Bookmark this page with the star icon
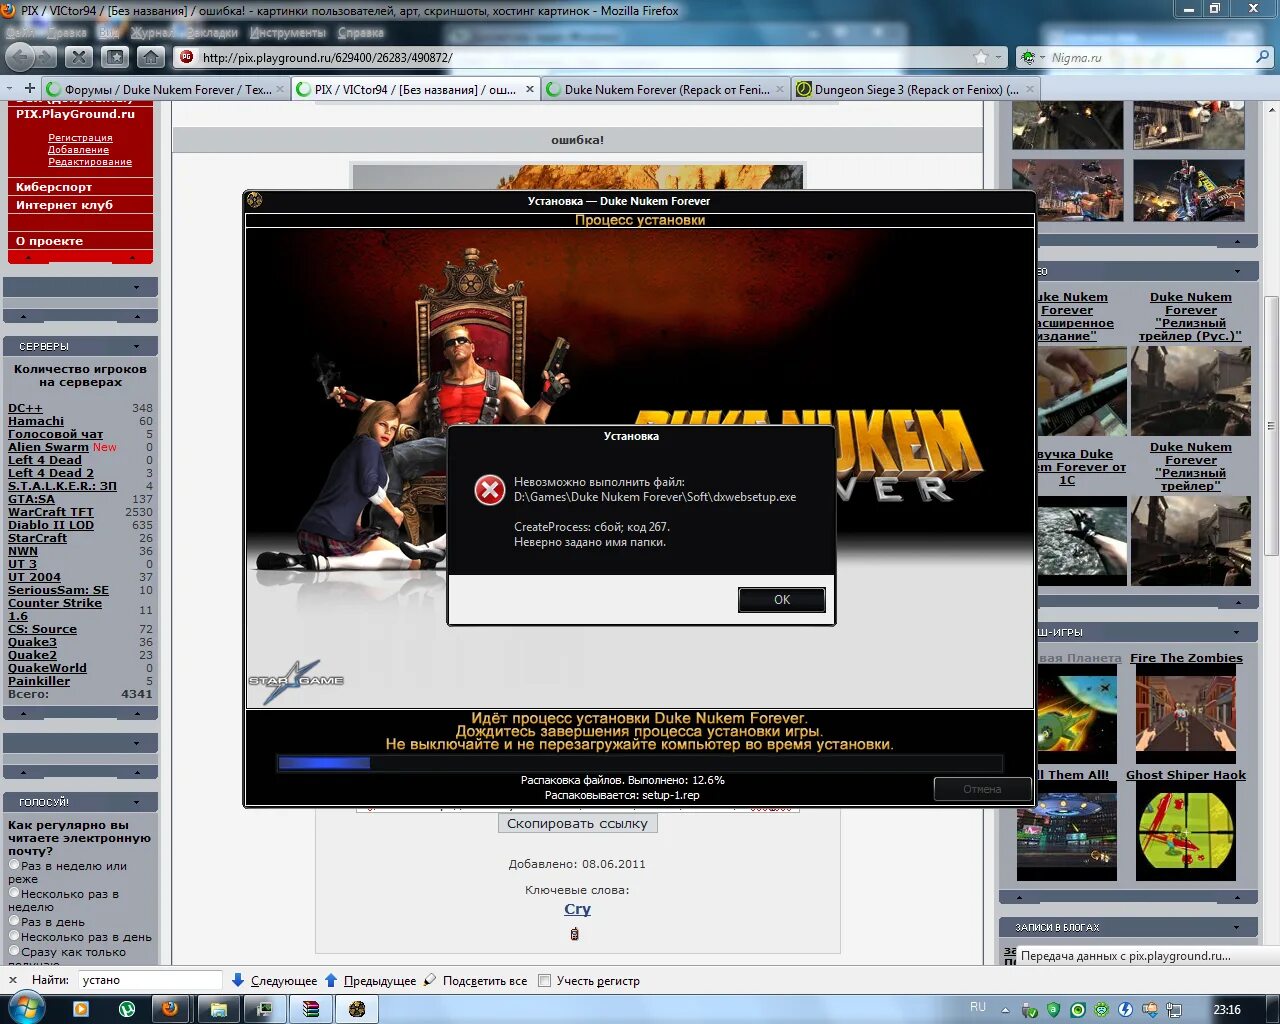The width and height of the screenshot is (1280, 1024). pyautogui.click(x=981, y=57)
